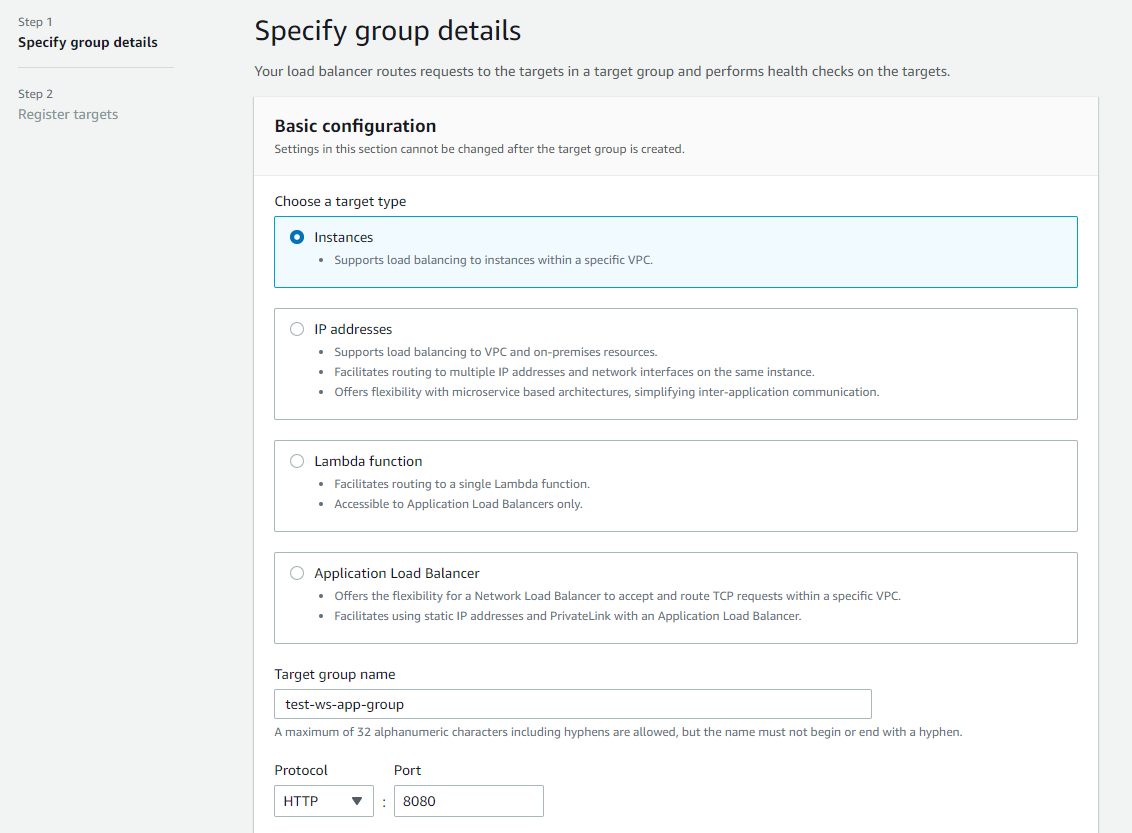Focus the Port field containing 8080

click(x=468, y=801)
